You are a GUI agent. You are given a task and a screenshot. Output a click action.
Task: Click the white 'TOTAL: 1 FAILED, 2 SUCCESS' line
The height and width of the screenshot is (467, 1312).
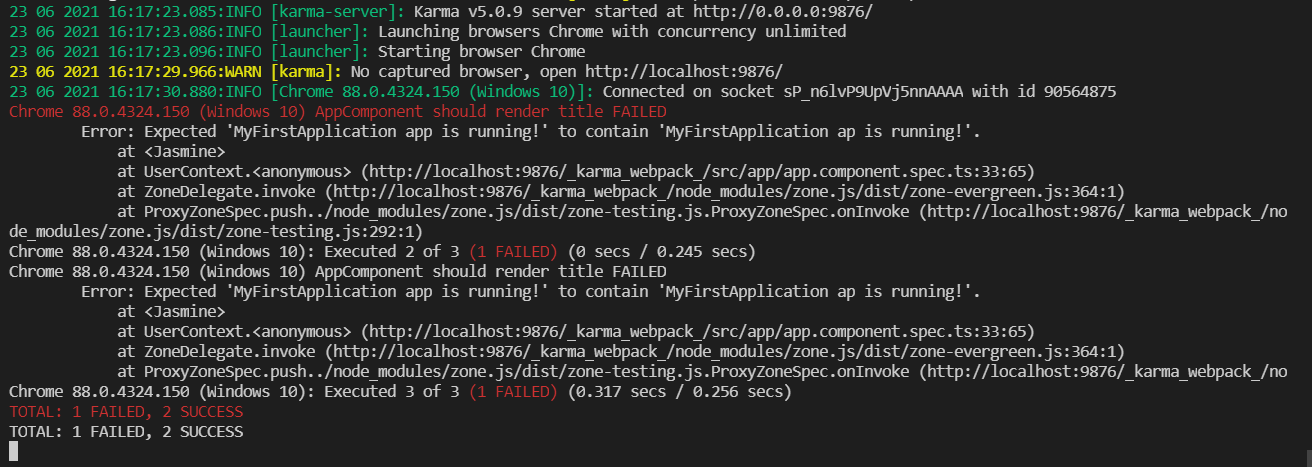(126, 431)
